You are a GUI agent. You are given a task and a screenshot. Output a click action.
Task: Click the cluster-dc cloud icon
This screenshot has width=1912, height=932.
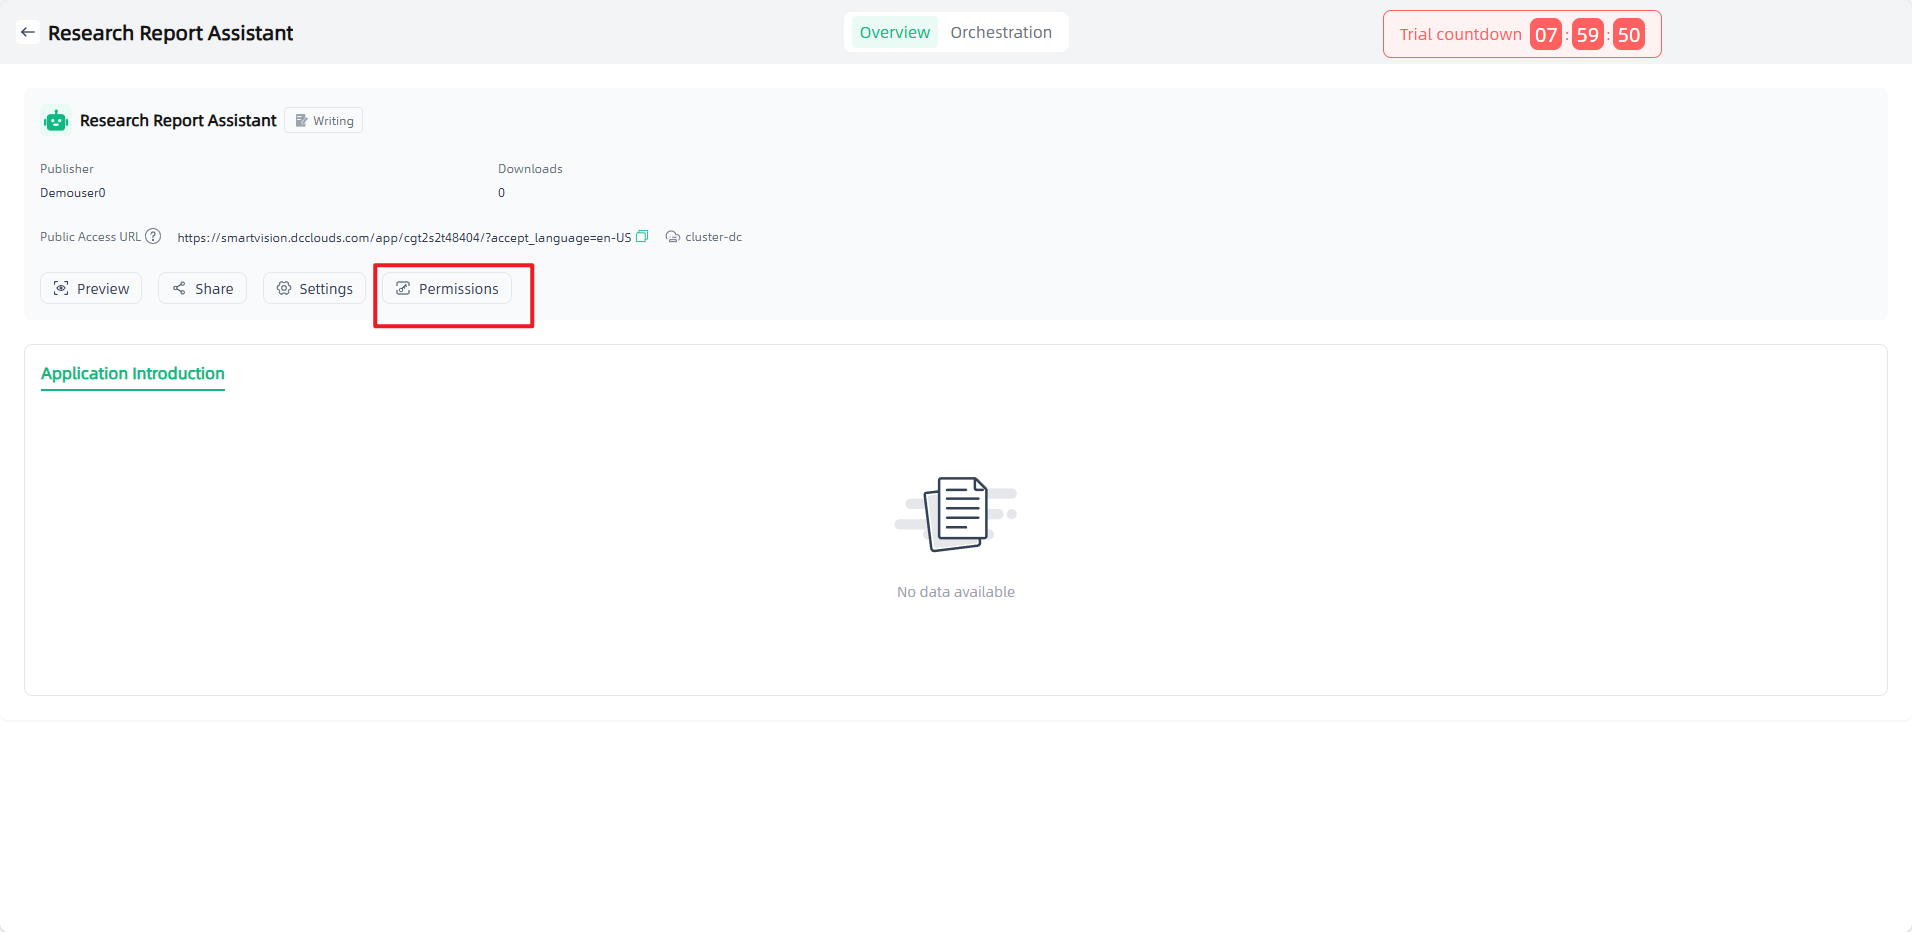click(x=673, y=237)
